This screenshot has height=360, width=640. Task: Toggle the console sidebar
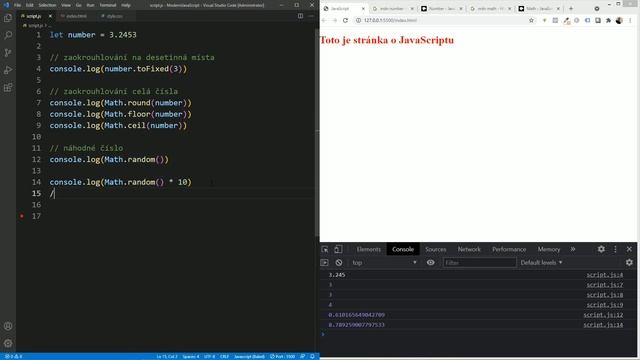click(x=324, y=262)
